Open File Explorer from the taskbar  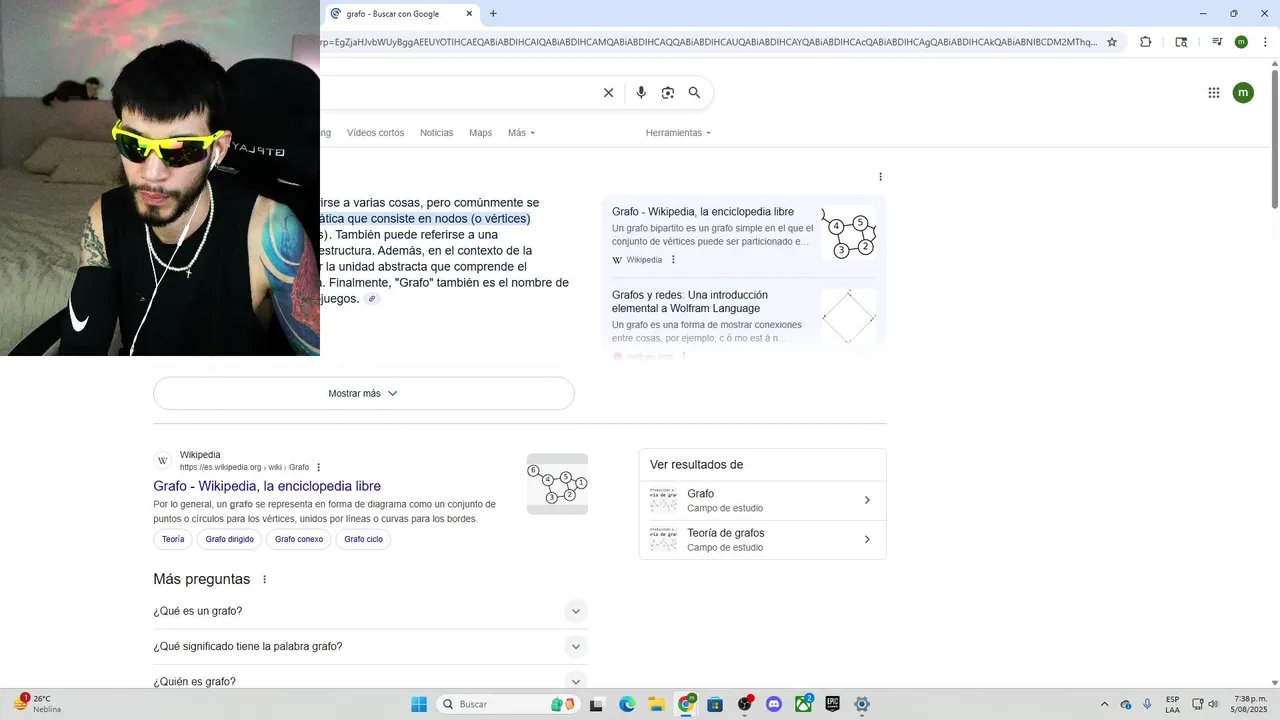tap(657, 704)
